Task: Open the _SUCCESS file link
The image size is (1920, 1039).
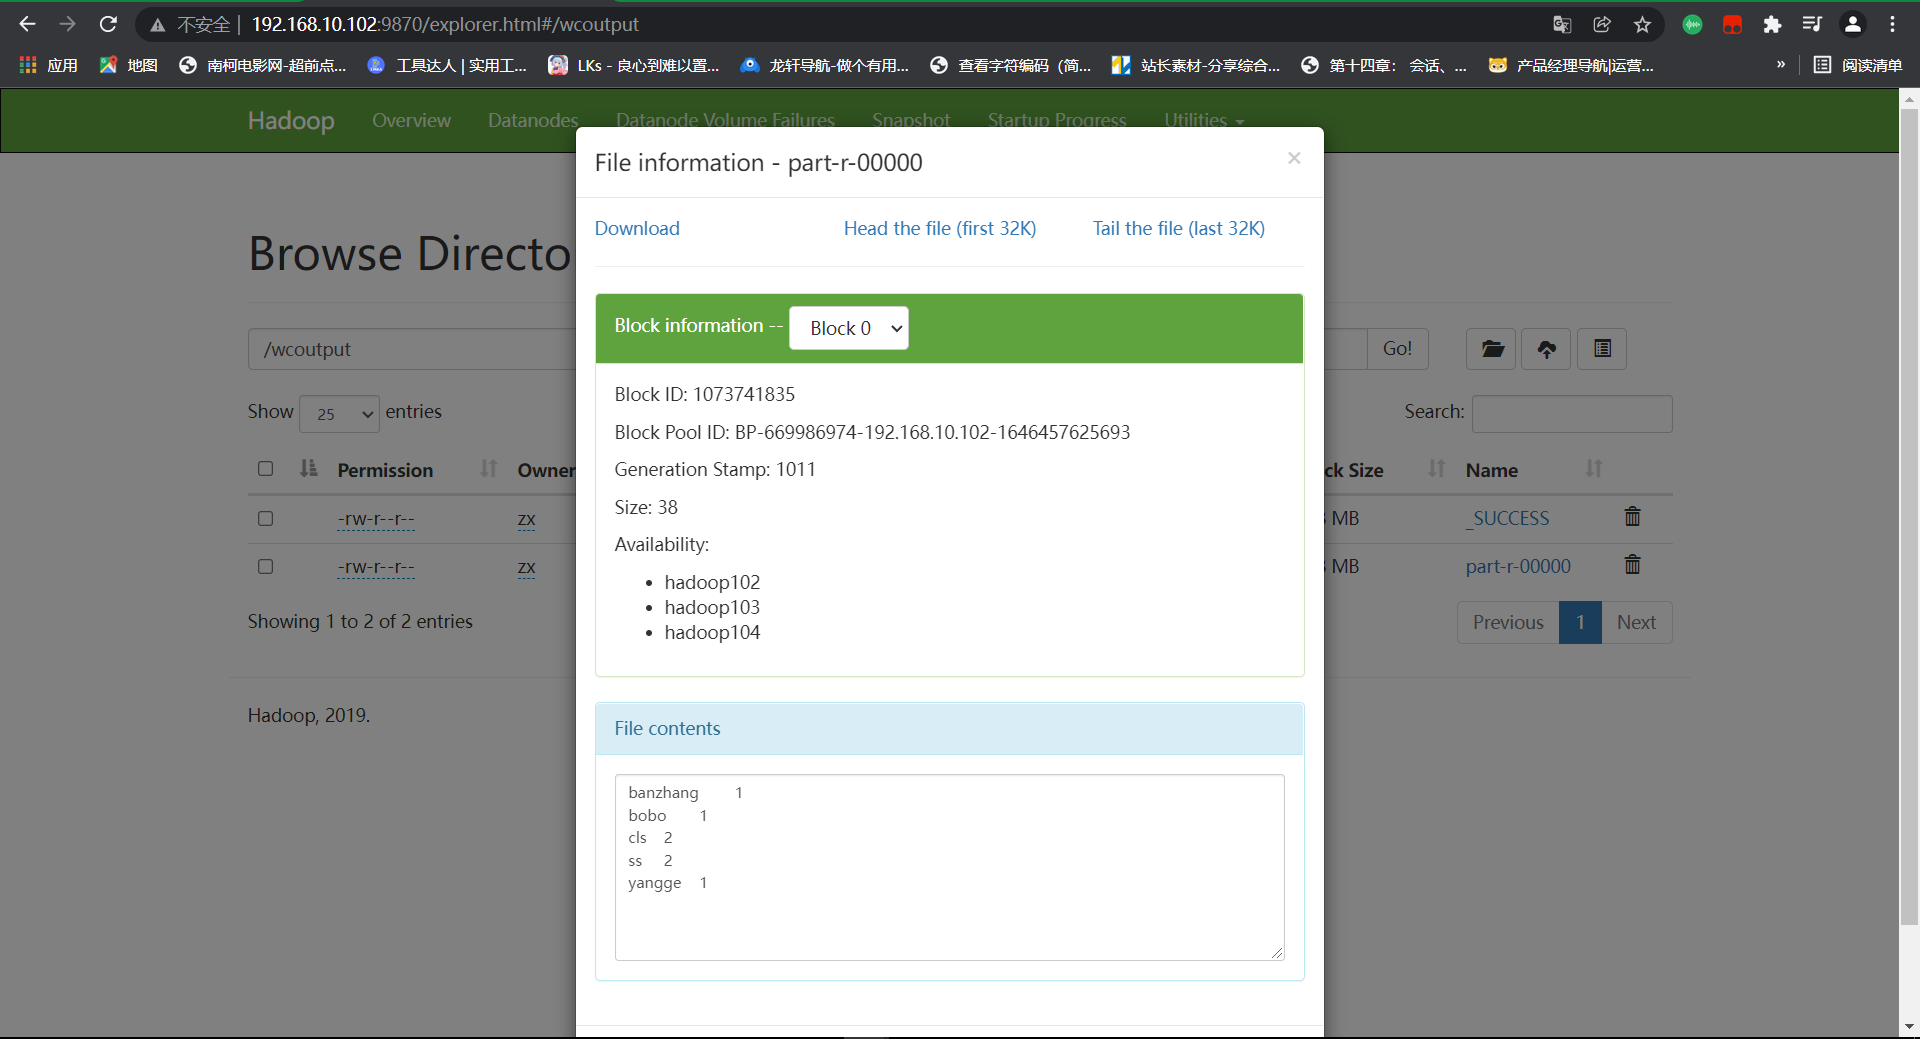Action: [1508, 519]
